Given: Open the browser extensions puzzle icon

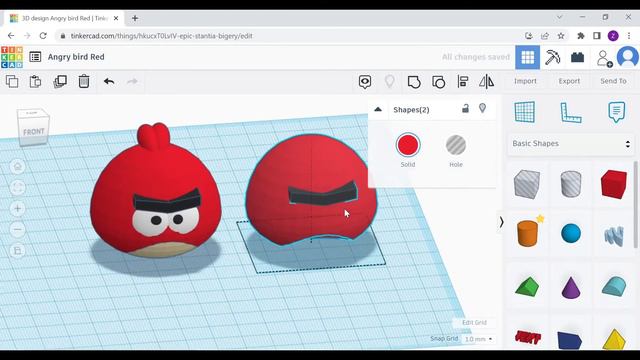Looking at the screenshot, I should [580, 36].
